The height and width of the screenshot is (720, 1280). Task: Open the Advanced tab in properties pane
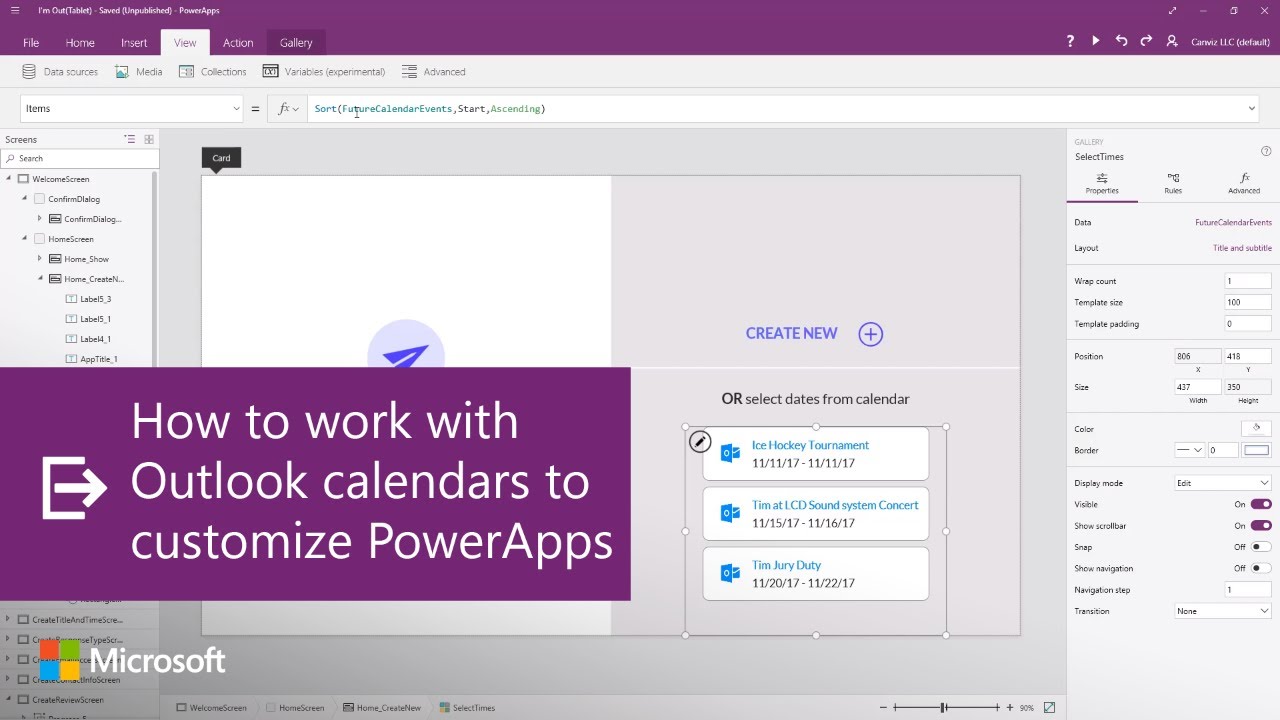coord(1244,183)
